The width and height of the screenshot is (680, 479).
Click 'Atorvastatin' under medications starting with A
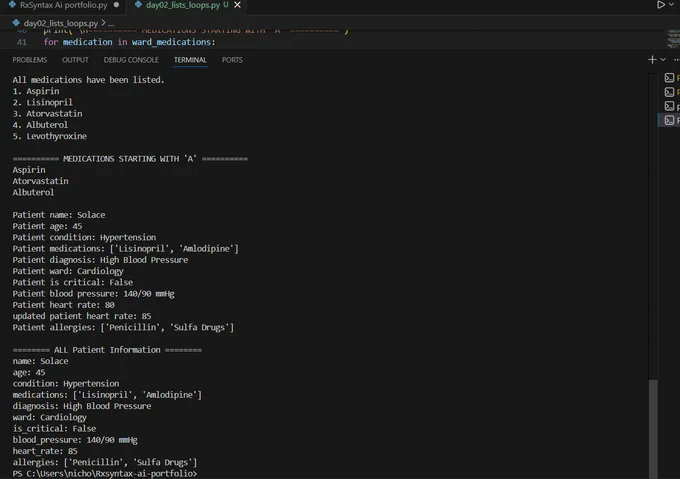40,181
